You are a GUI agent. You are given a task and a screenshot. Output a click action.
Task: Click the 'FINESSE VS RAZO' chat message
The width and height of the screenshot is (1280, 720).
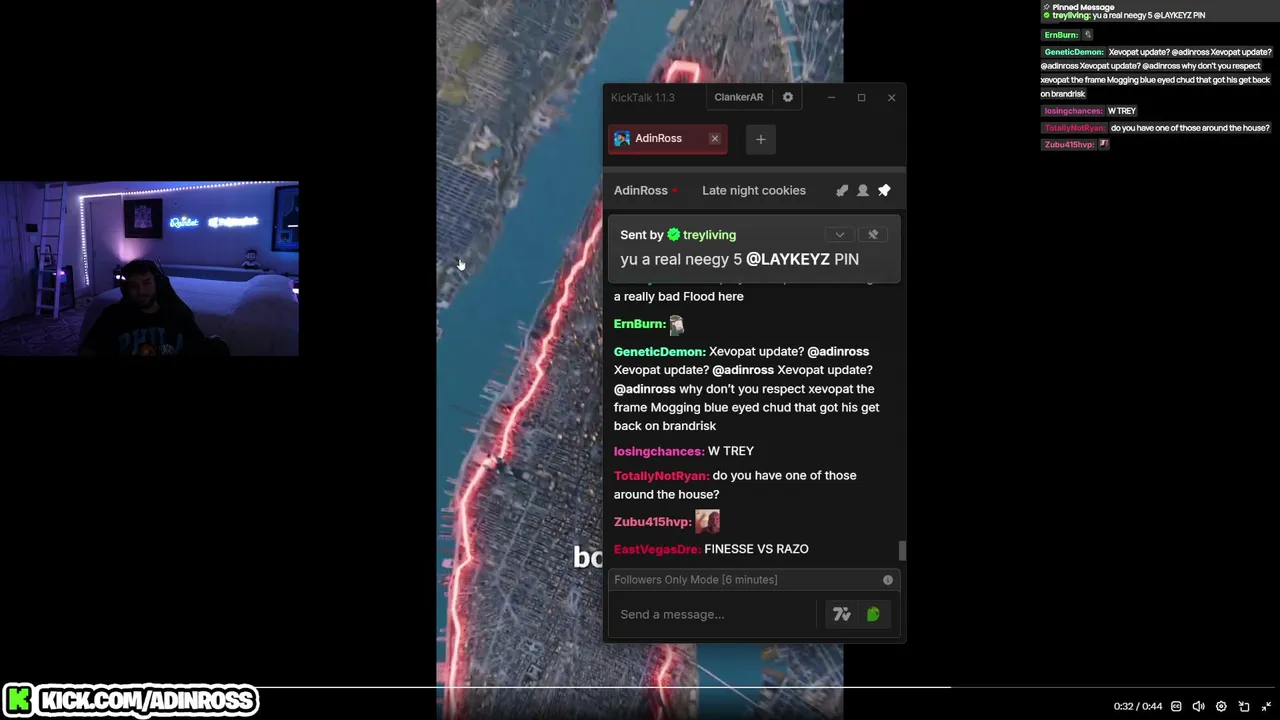click(x=756, y=549)
